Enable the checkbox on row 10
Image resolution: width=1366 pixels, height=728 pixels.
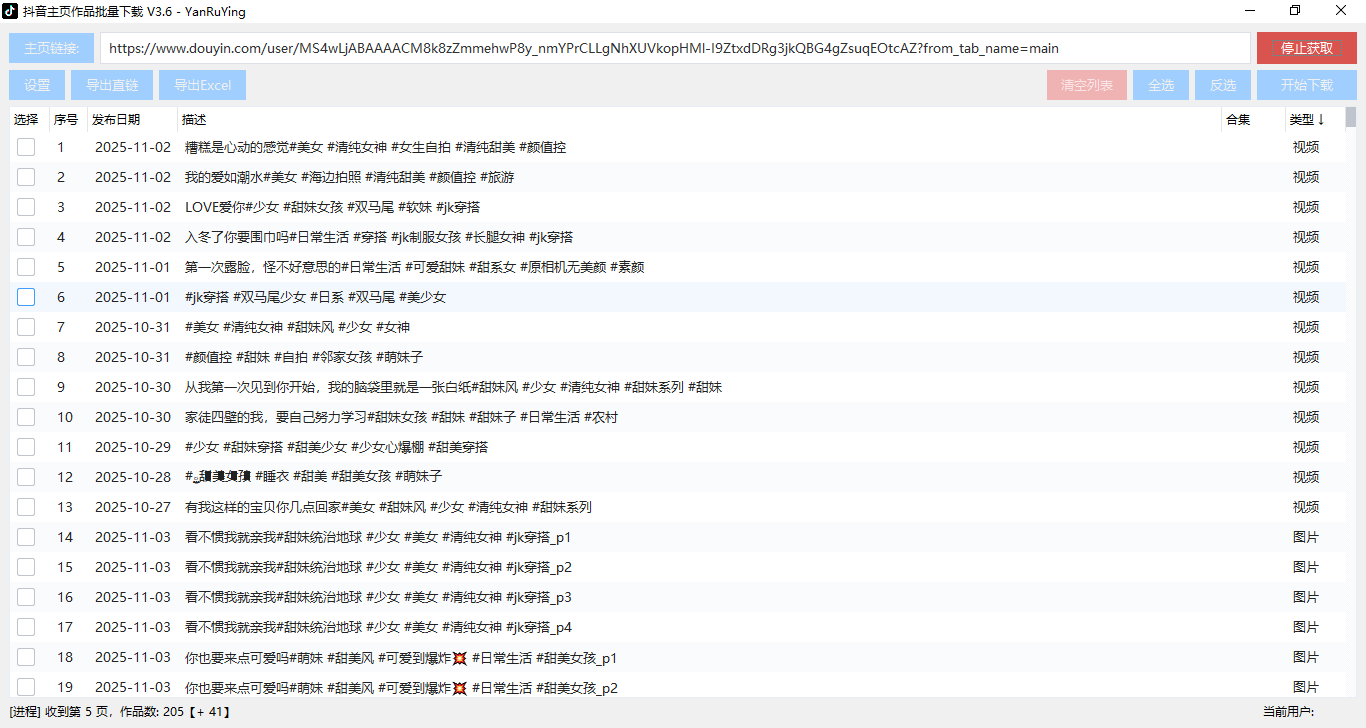tap(25, 417)
